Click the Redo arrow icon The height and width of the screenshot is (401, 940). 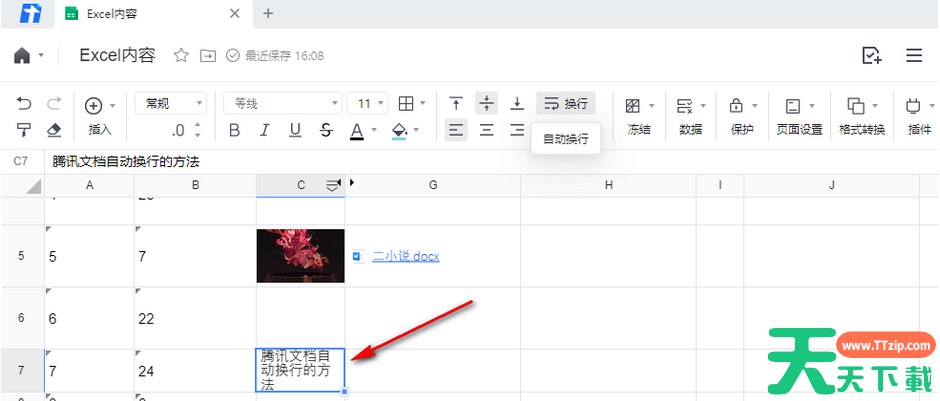tap(55, 104)
